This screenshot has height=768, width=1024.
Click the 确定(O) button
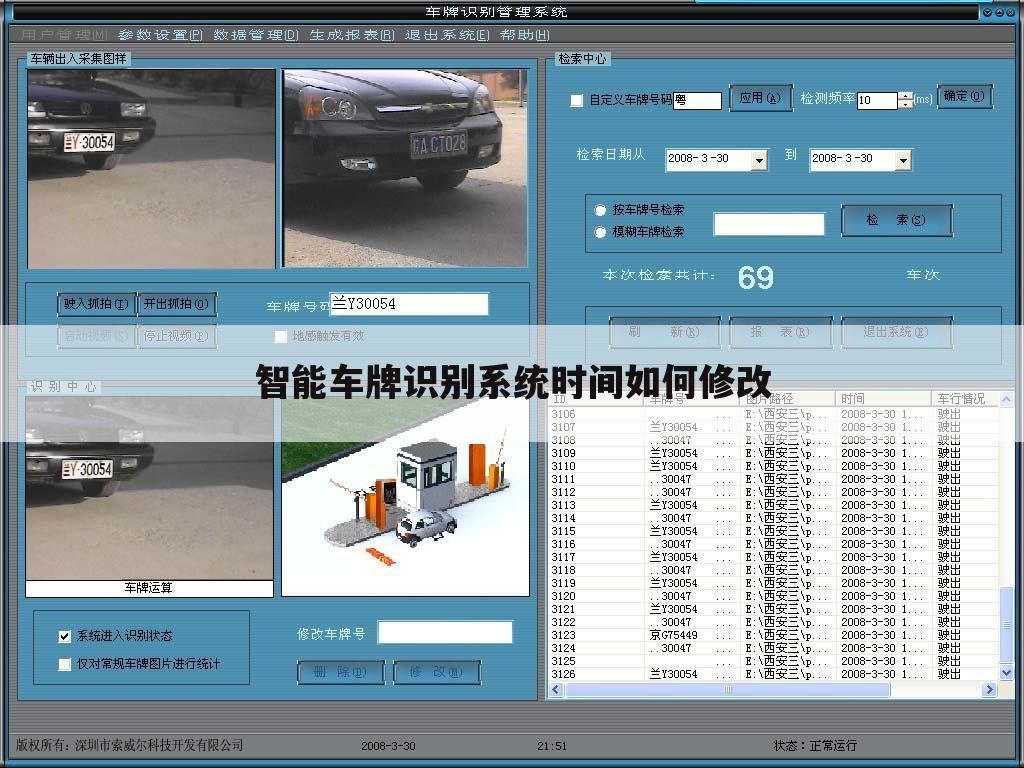point(965,96)
